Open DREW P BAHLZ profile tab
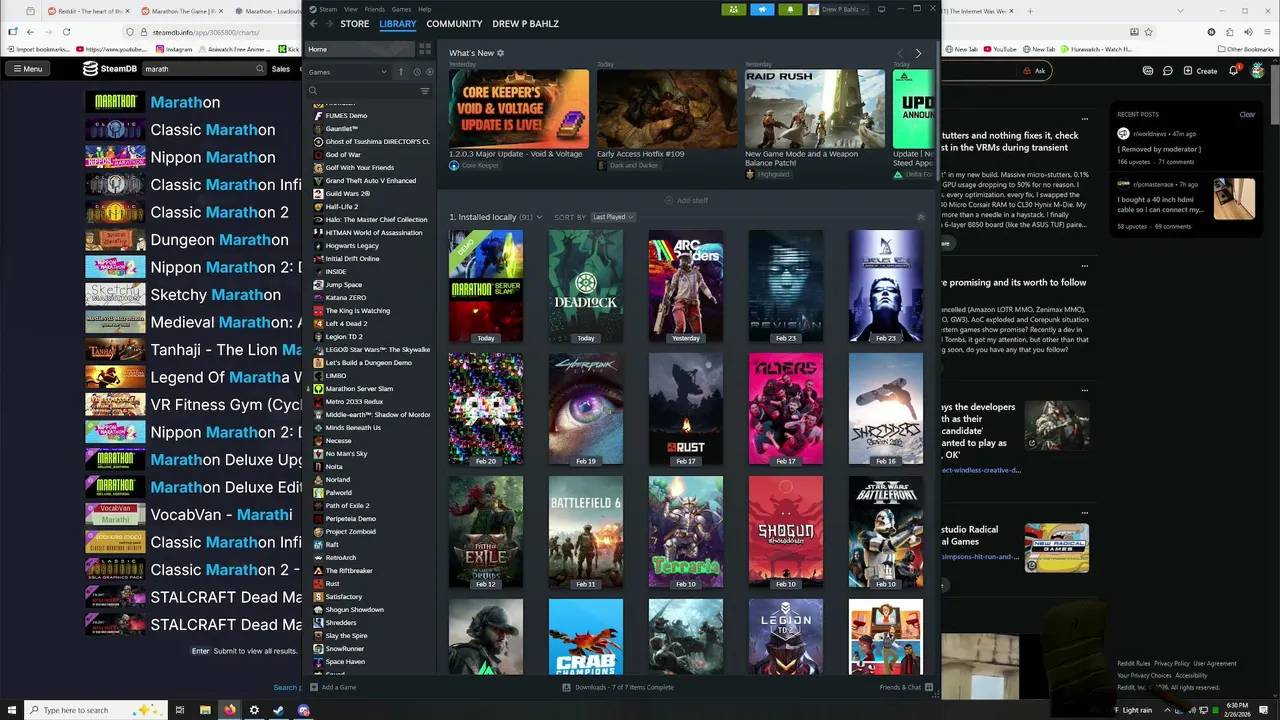This screenshot has height=720, width=1280. (x=525, y=24)
